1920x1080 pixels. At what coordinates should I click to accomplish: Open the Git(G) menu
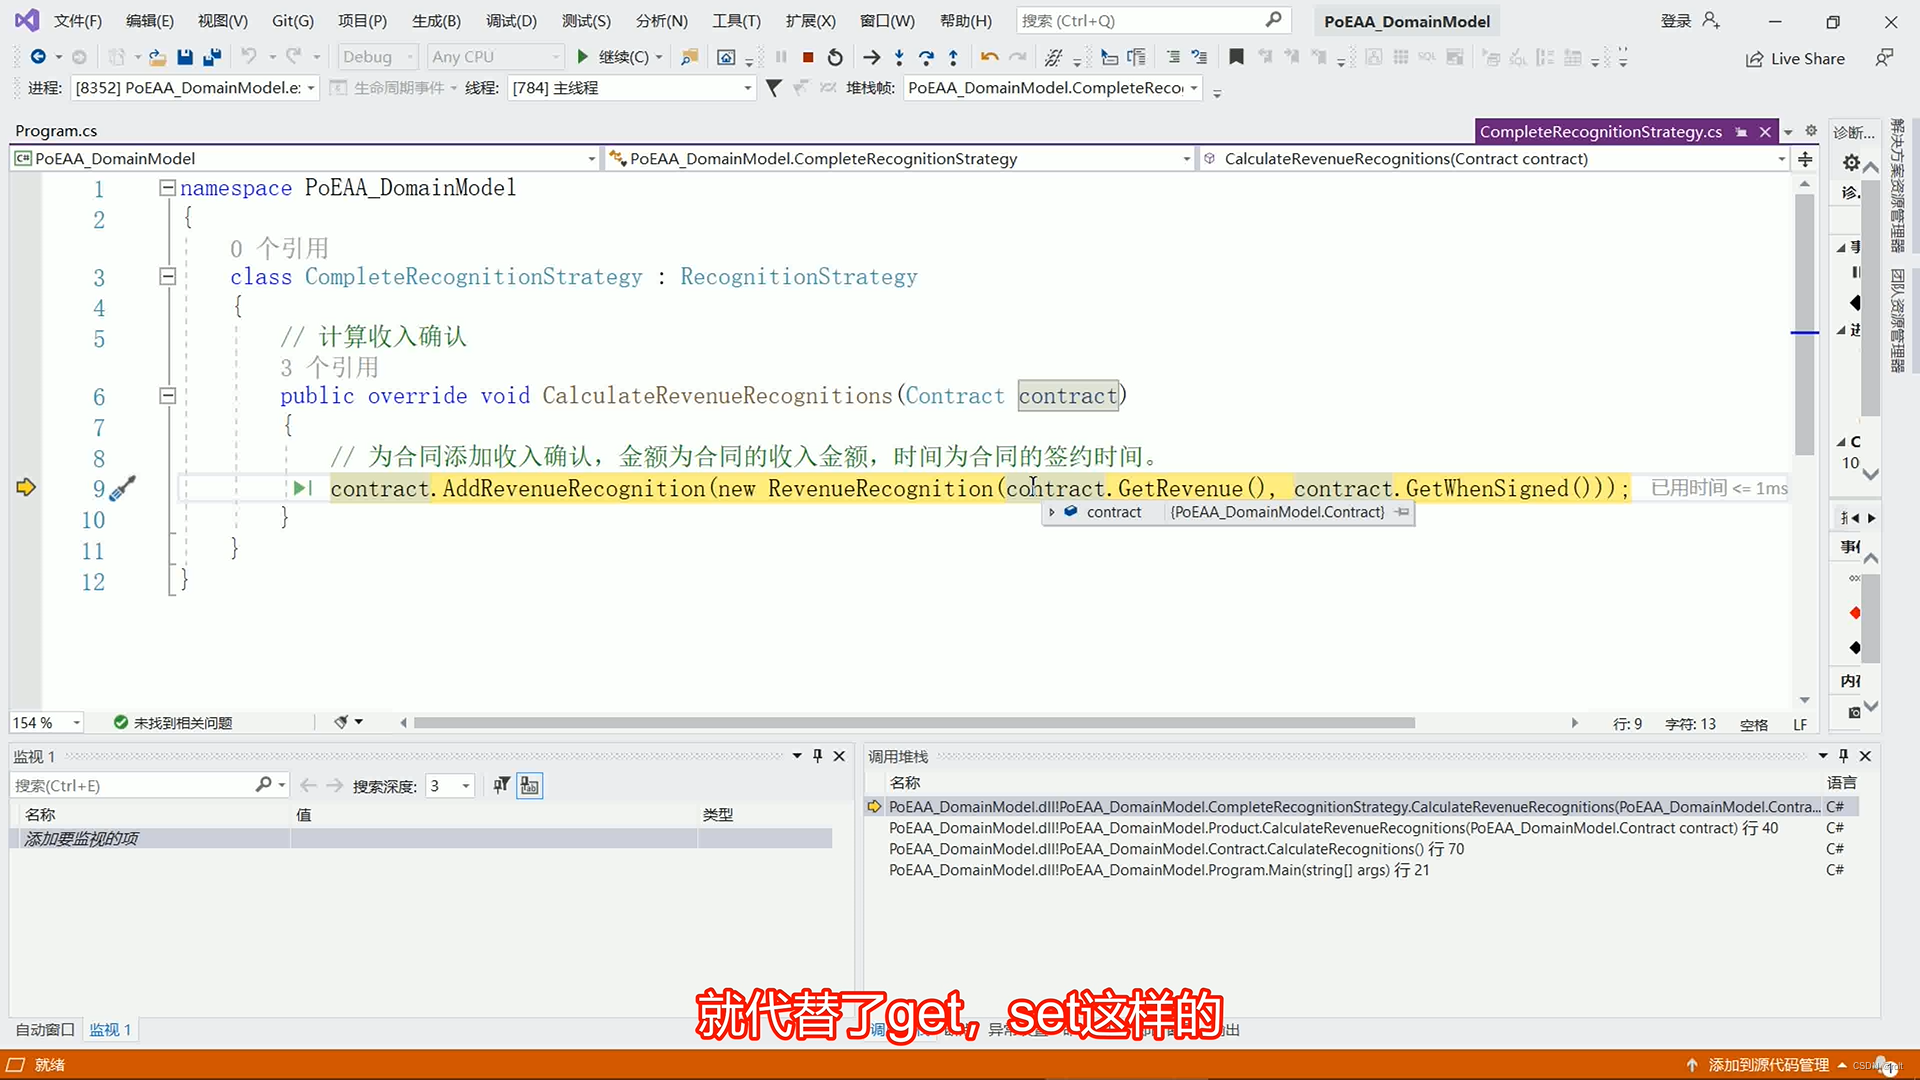tap(293, 21)
